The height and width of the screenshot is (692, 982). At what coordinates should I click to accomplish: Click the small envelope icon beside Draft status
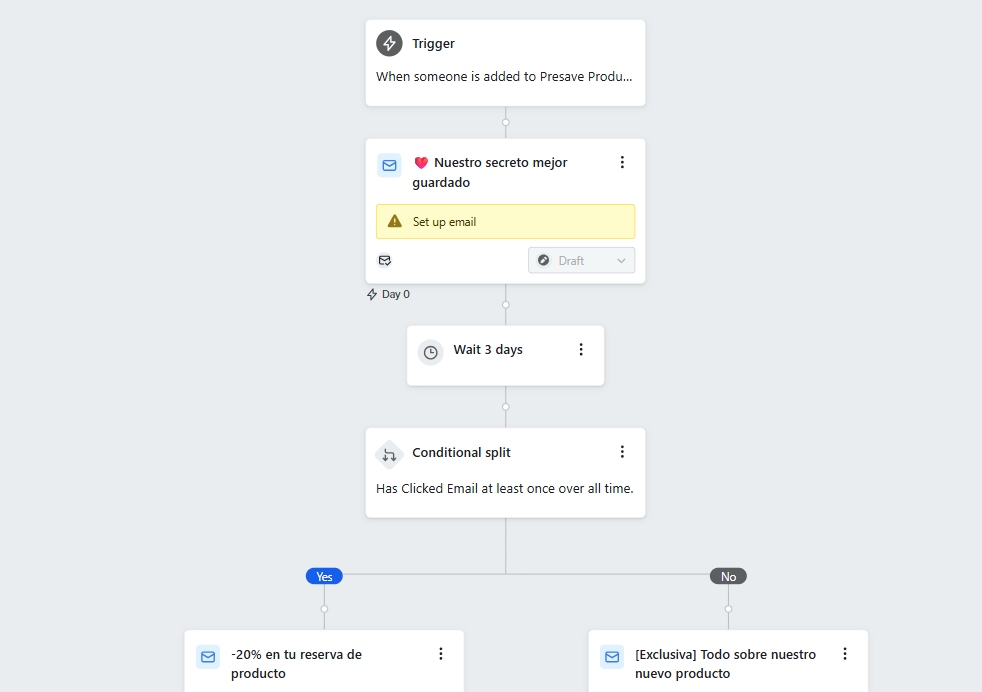pyautogui.click(x=385, y=260)
